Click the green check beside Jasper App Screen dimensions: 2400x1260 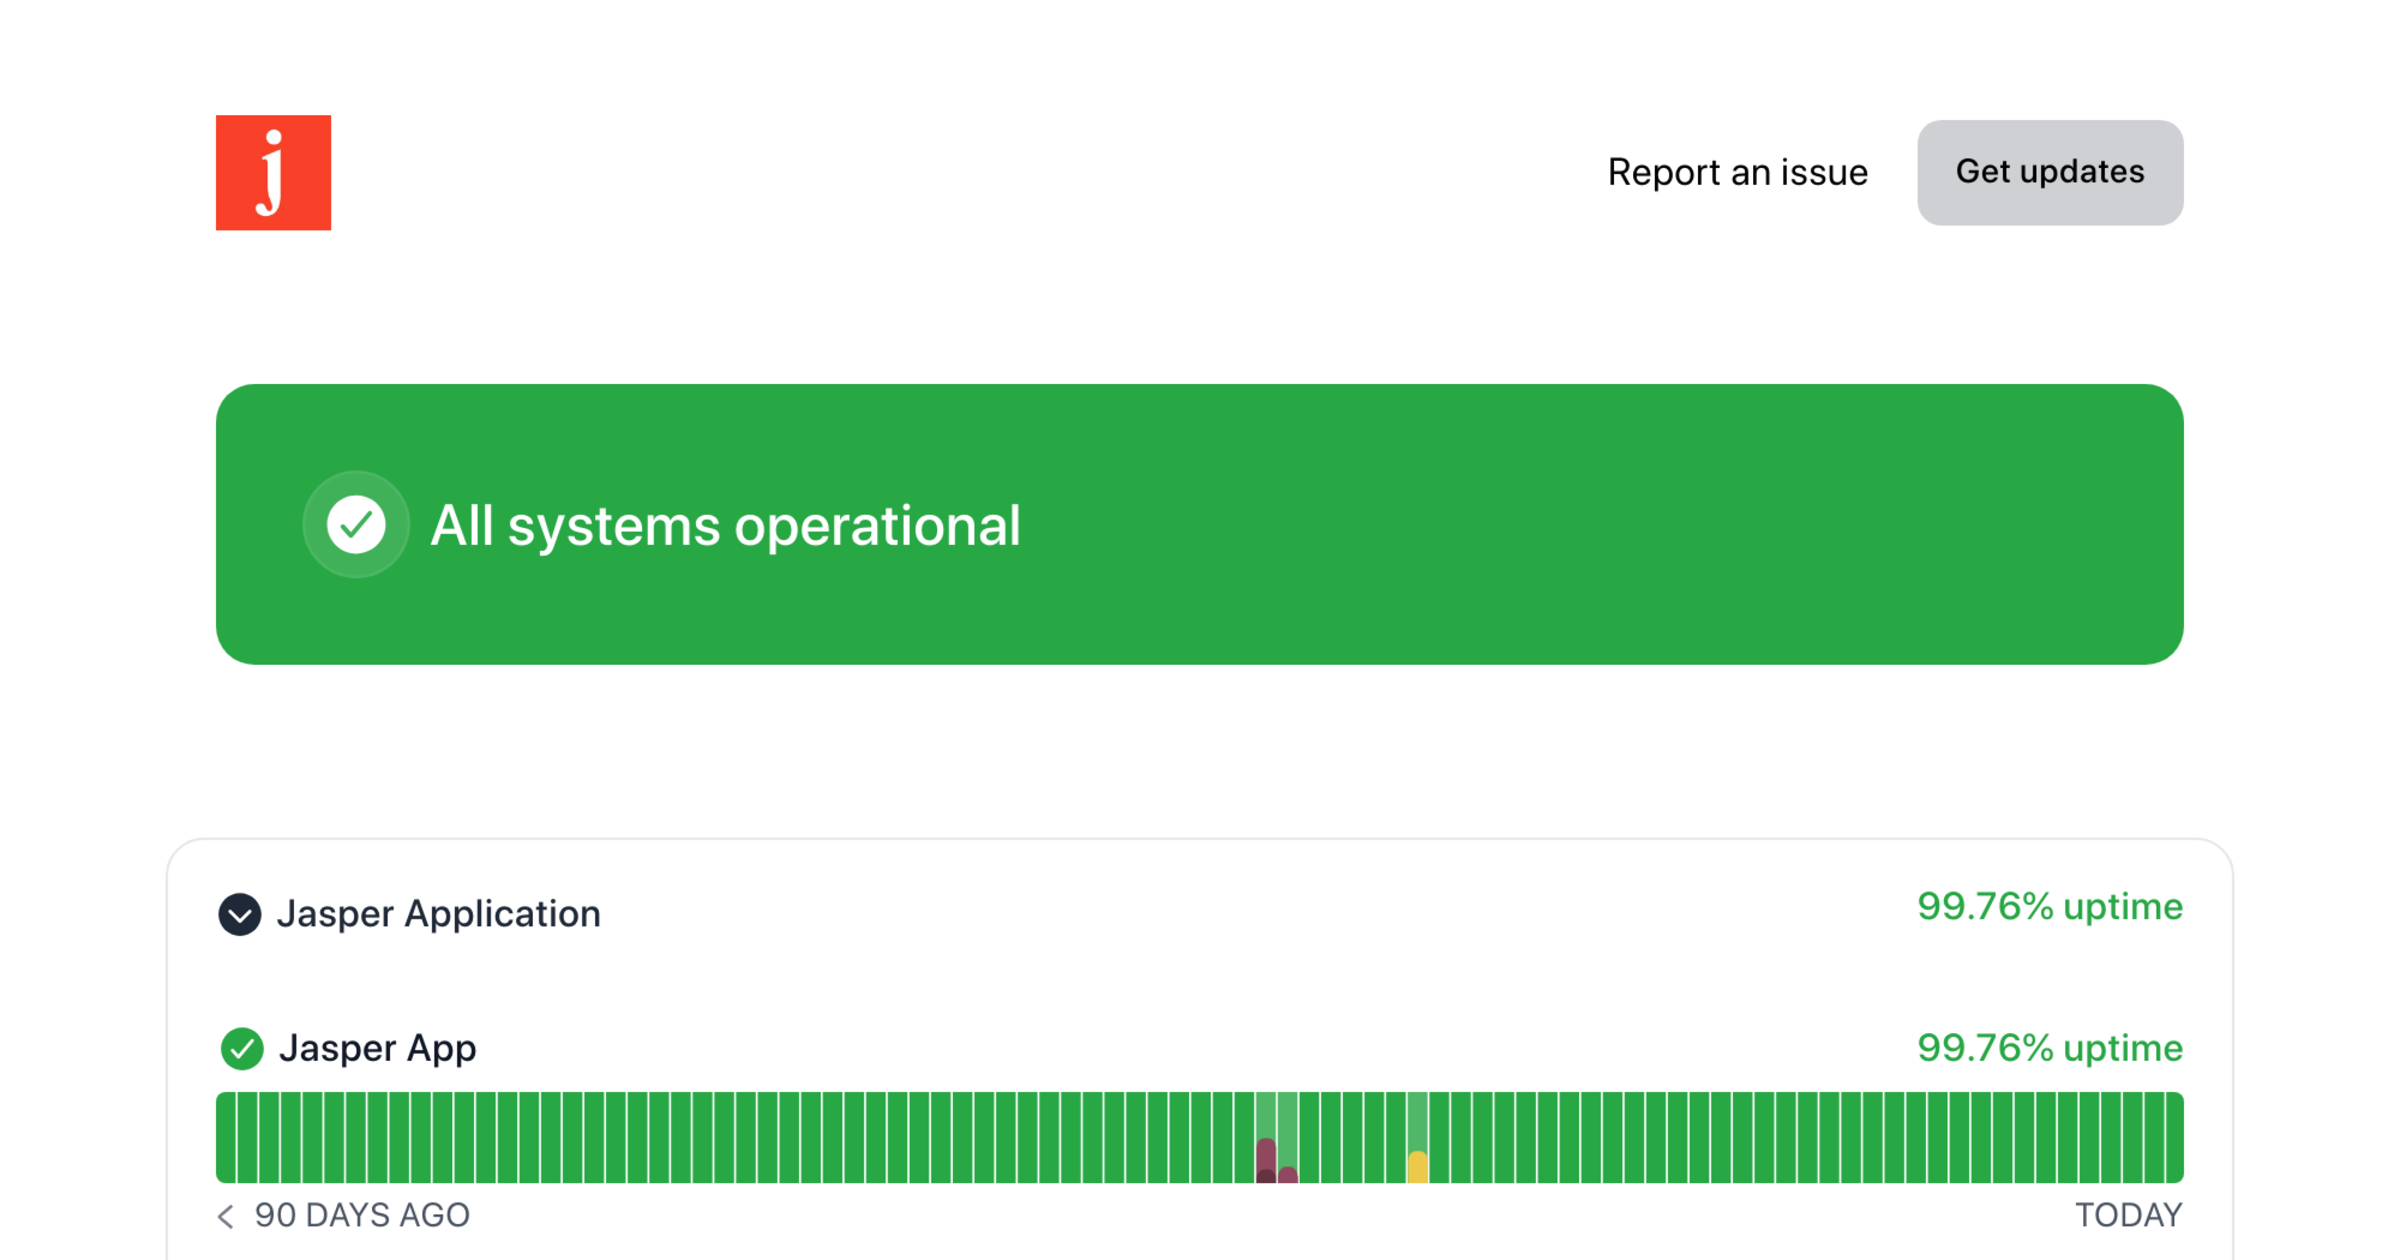click(x=241, y=1048)
